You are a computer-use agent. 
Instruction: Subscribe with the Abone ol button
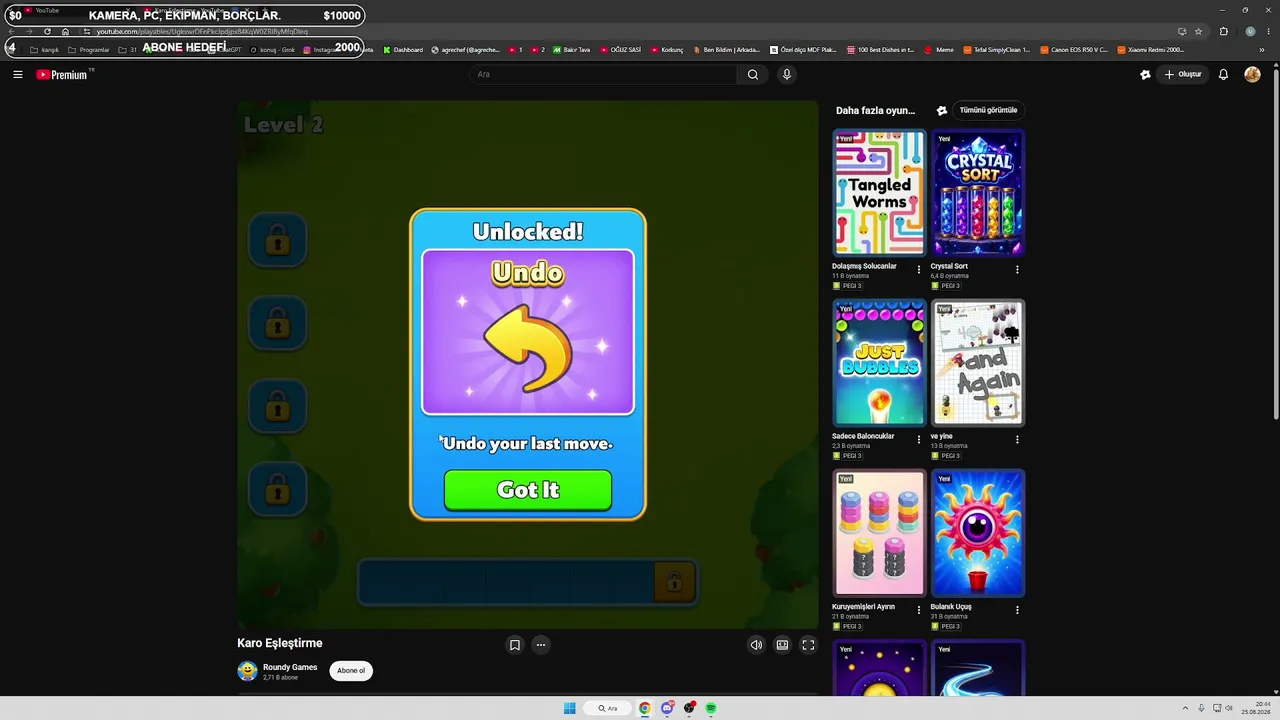click(351, 671)
